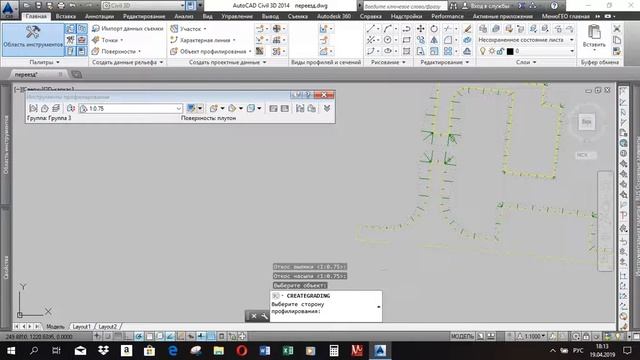The width and height of the screenshot is (640, 360).
Task: Expand the Рисование panel
Action: pyautogui.click(x=388, y=62)
